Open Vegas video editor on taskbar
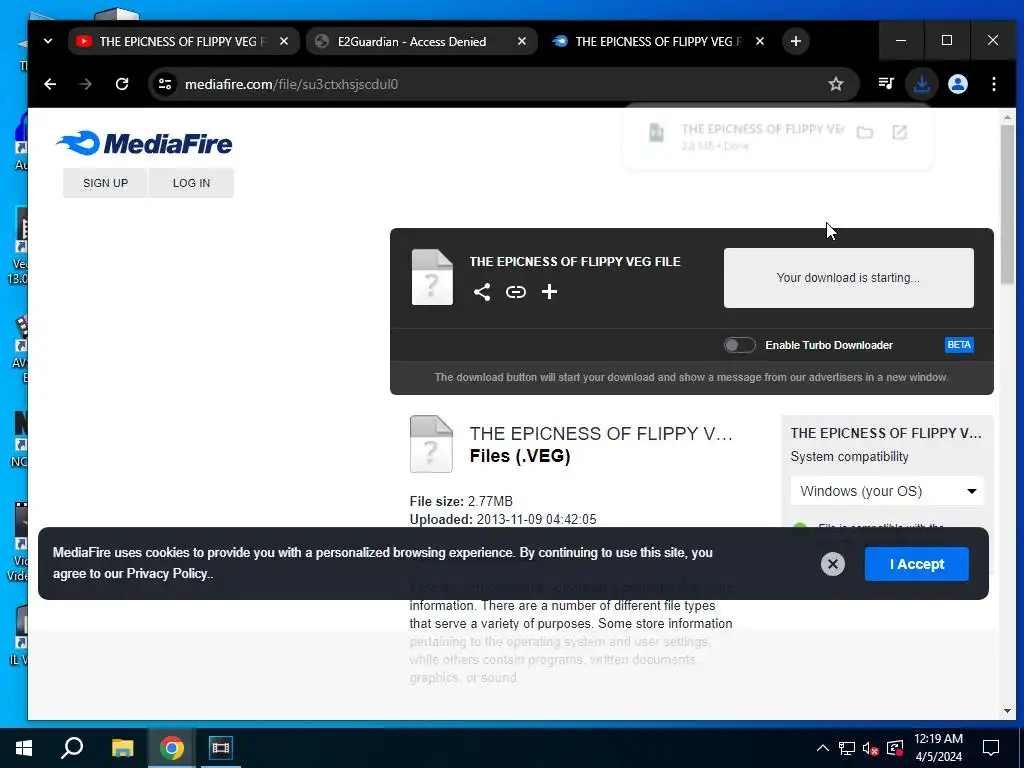 pyautogui.click(x=221, y=748)
